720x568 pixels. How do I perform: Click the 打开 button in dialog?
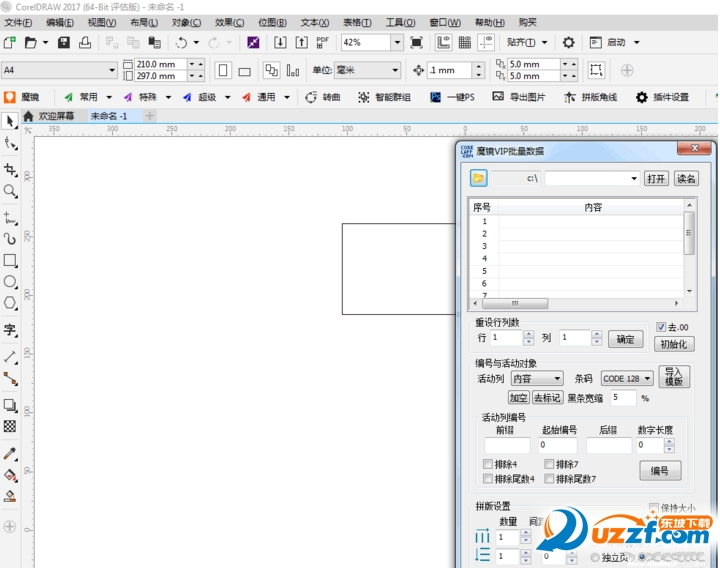tap(655, 178)
